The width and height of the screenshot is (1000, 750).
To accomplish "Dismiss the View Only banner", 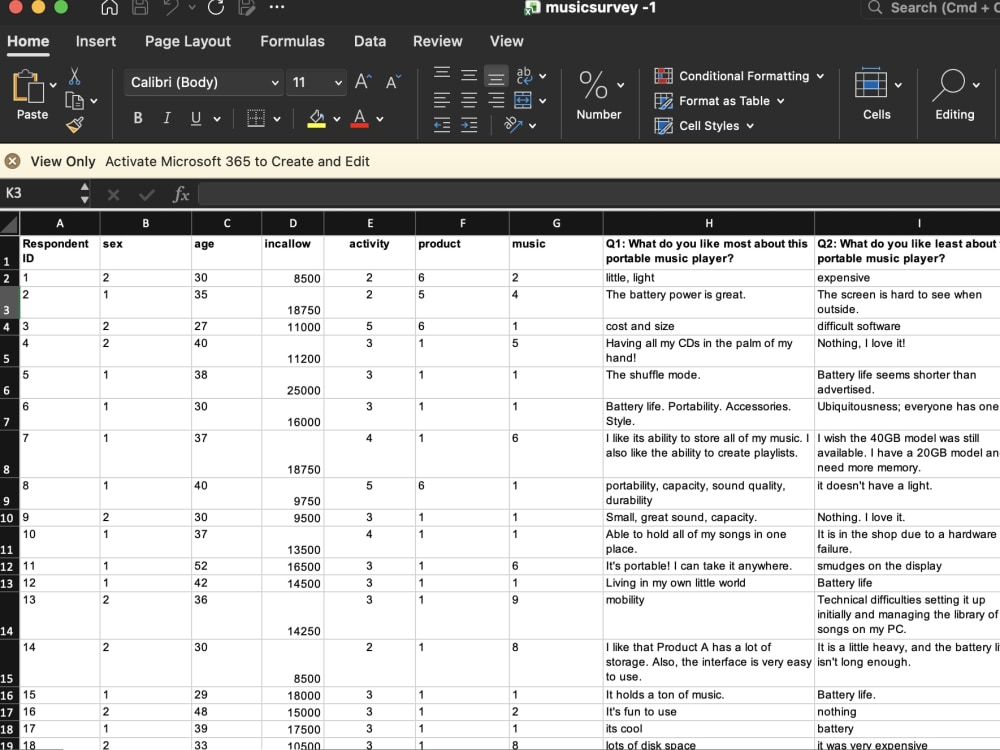I will tap(12, 161).
